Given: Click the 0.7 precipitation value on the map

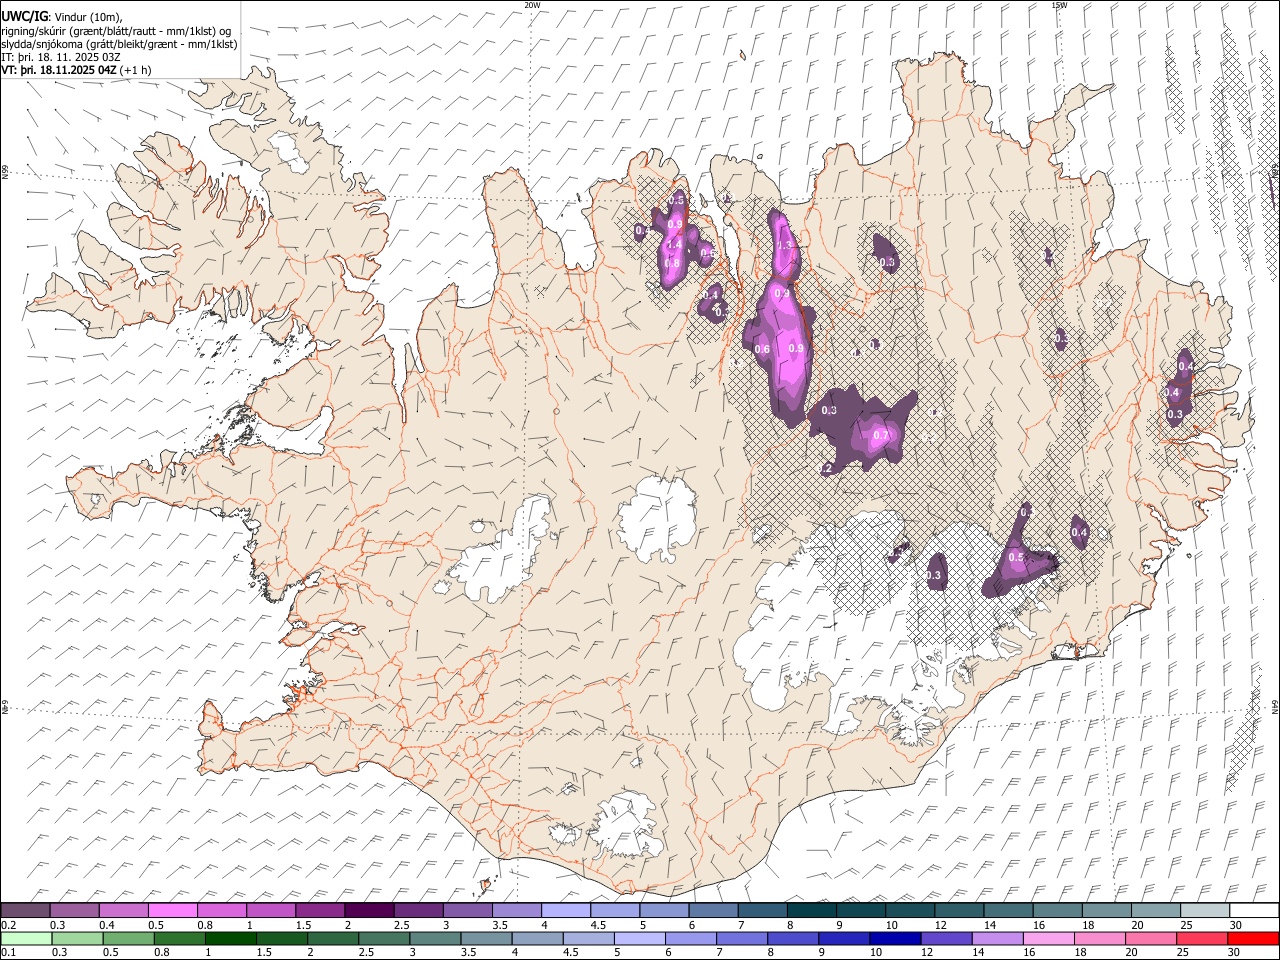Looking at the screenshot, I should [x=881, y=435].
